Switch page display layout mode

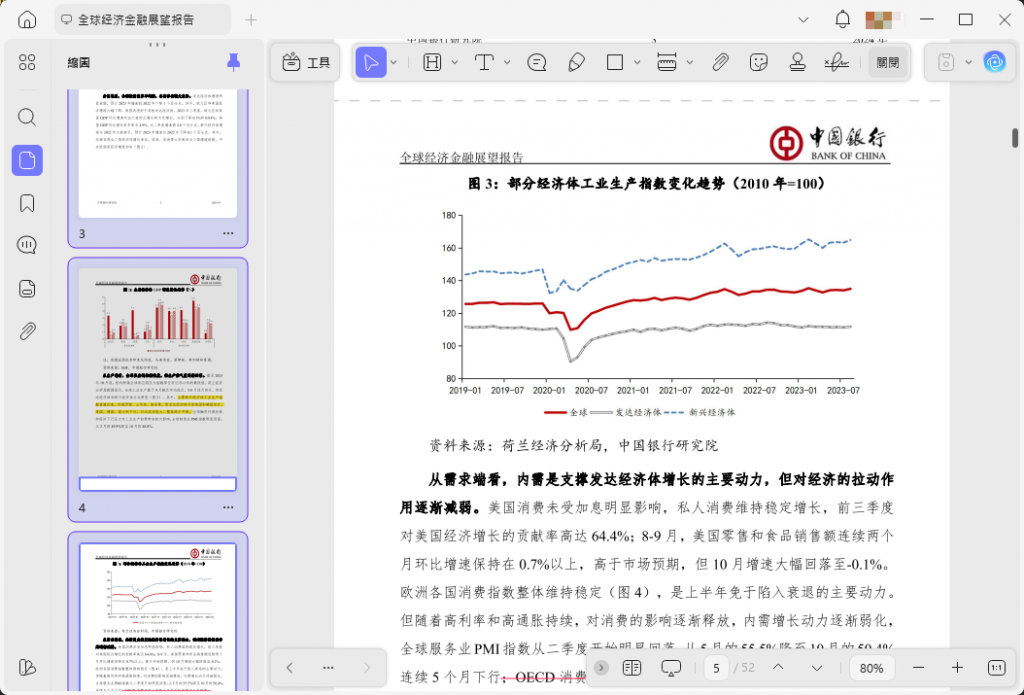[x=632, y=668]
